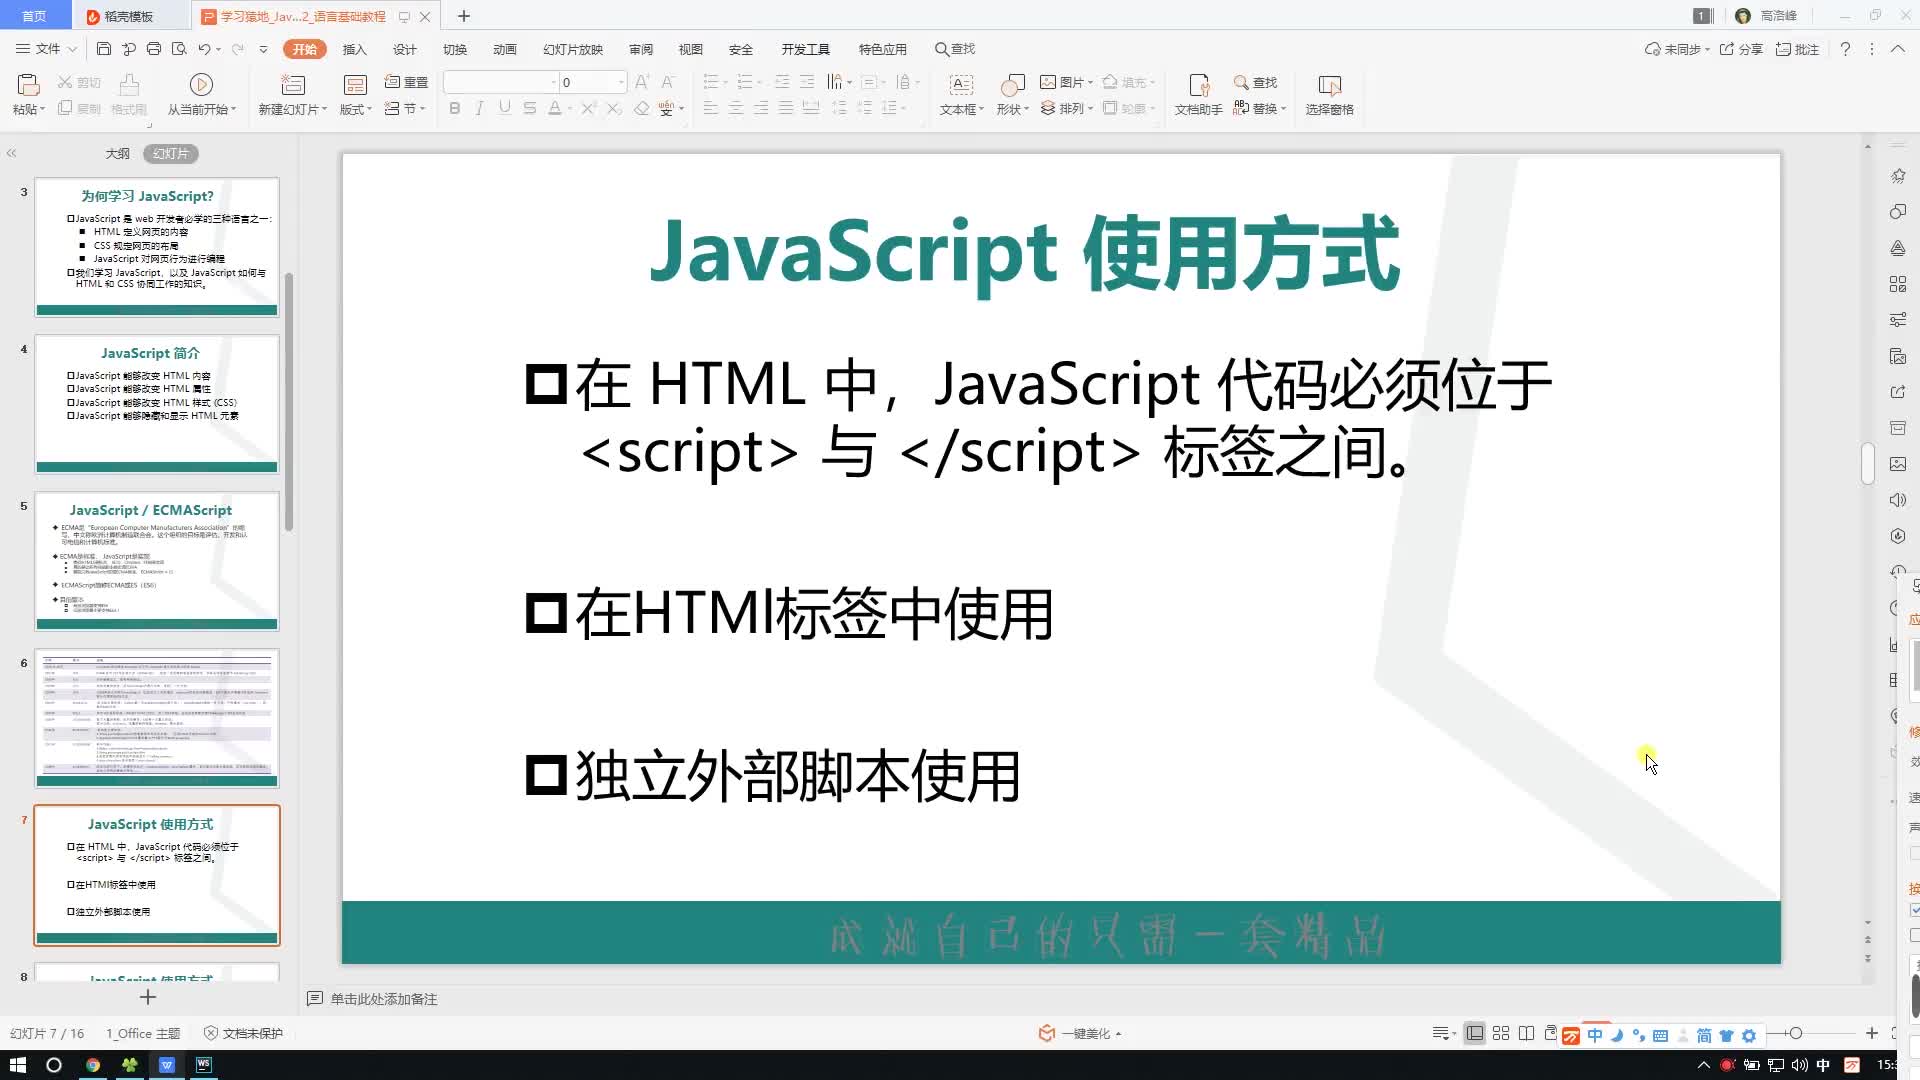Image resolution: width=1920 pixels, height=1080 pixels.
Task: Toggle Bold formatting
Action: (x=455, y=108)
